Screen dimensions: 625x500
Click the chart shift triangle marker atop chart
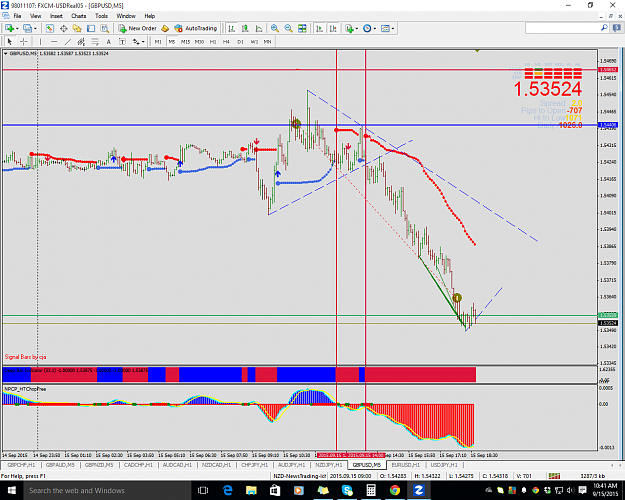coord(477,51)
